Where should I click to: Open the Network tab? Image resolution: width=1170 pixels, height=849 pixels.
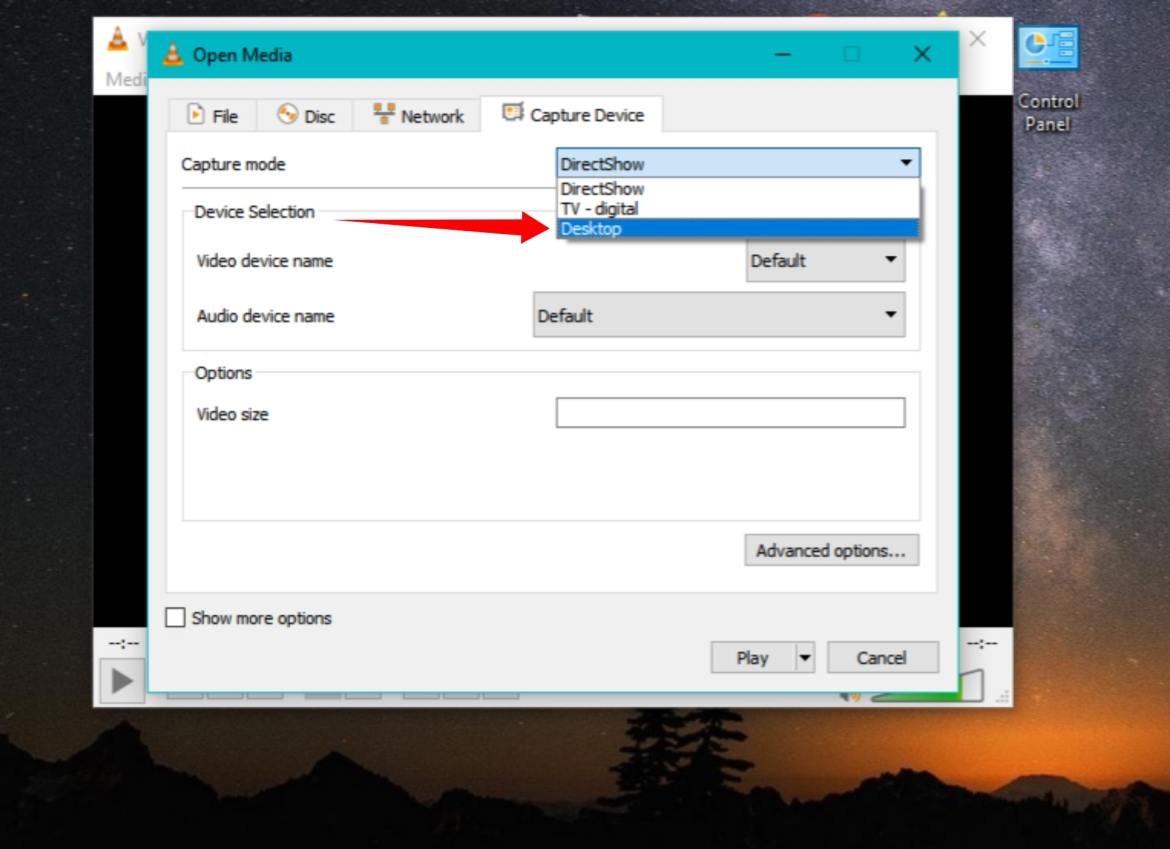(x=418, y=116)
